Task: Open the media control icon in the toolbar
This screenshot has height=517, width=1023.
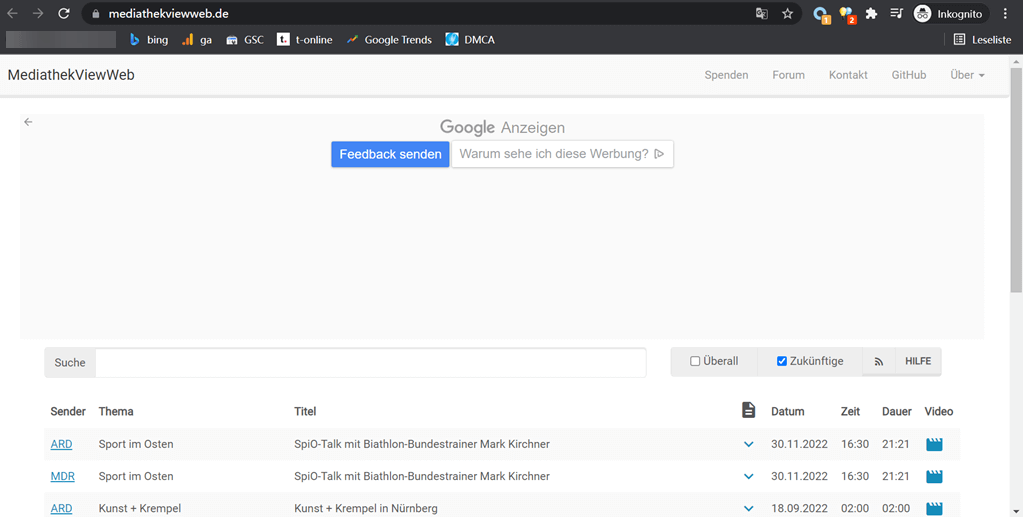Action: 896,14
